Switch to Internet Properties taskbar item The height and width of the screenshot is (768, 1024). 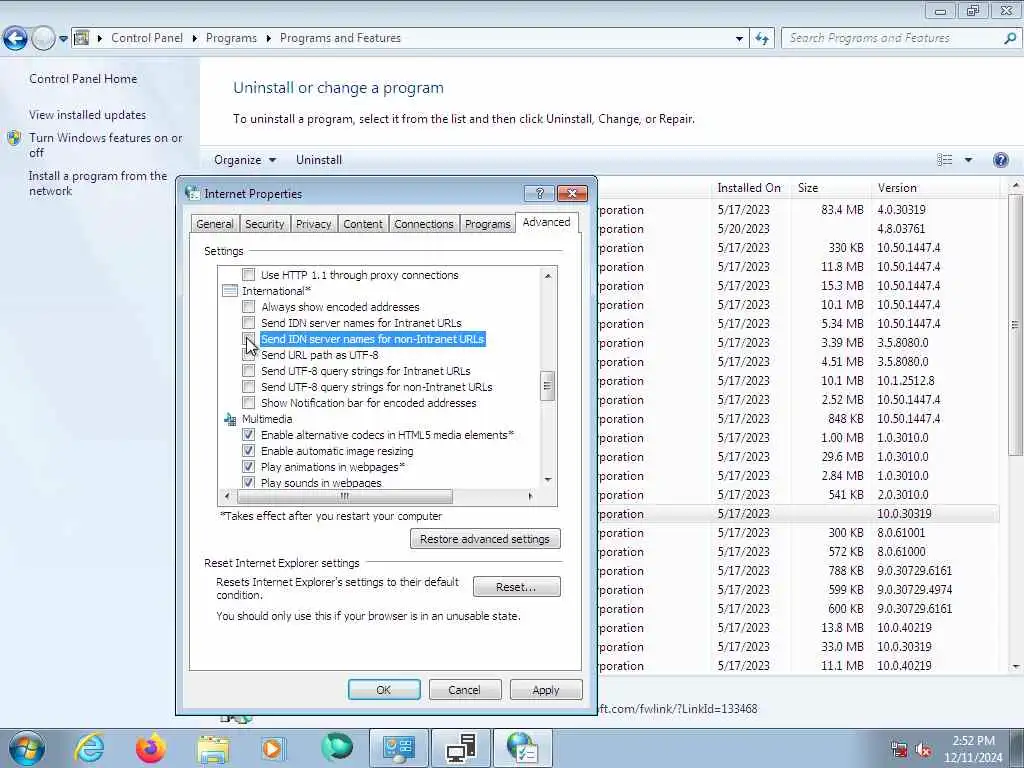pos(522,748)
